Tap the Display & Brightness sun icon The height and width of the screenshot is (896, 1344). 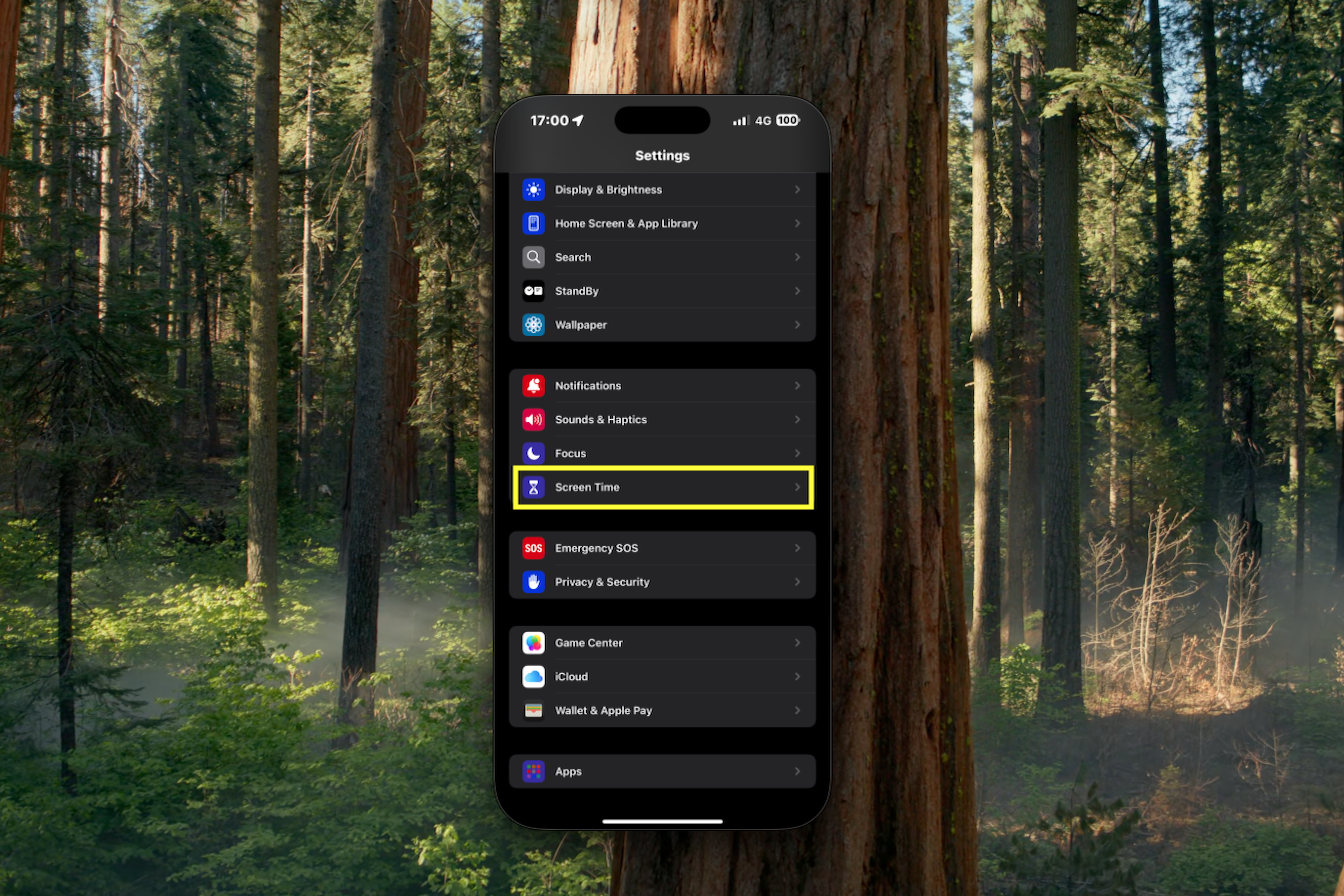533,190
